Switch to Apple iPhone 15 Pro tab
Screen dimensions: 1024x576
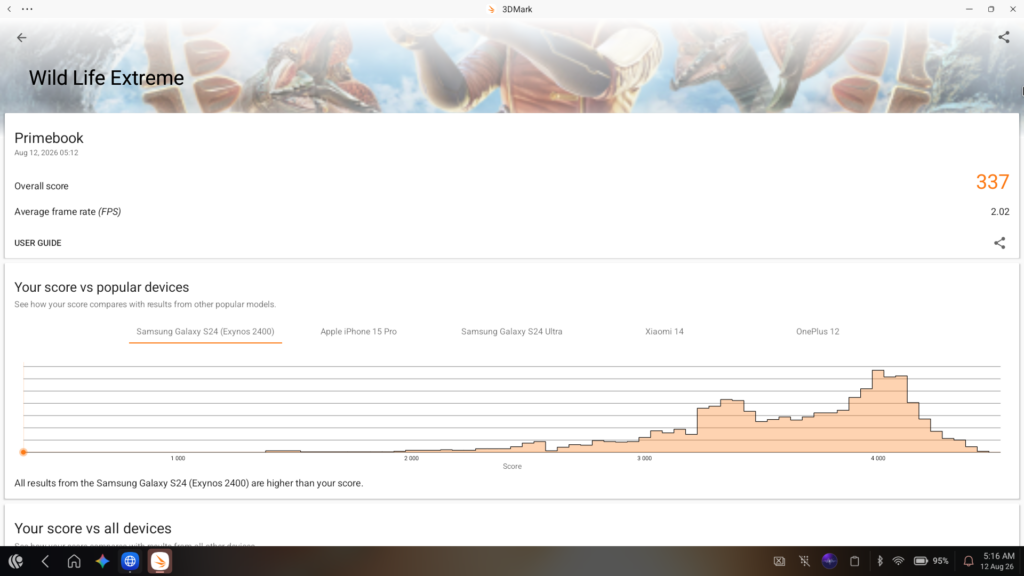(x=359, y=332)
